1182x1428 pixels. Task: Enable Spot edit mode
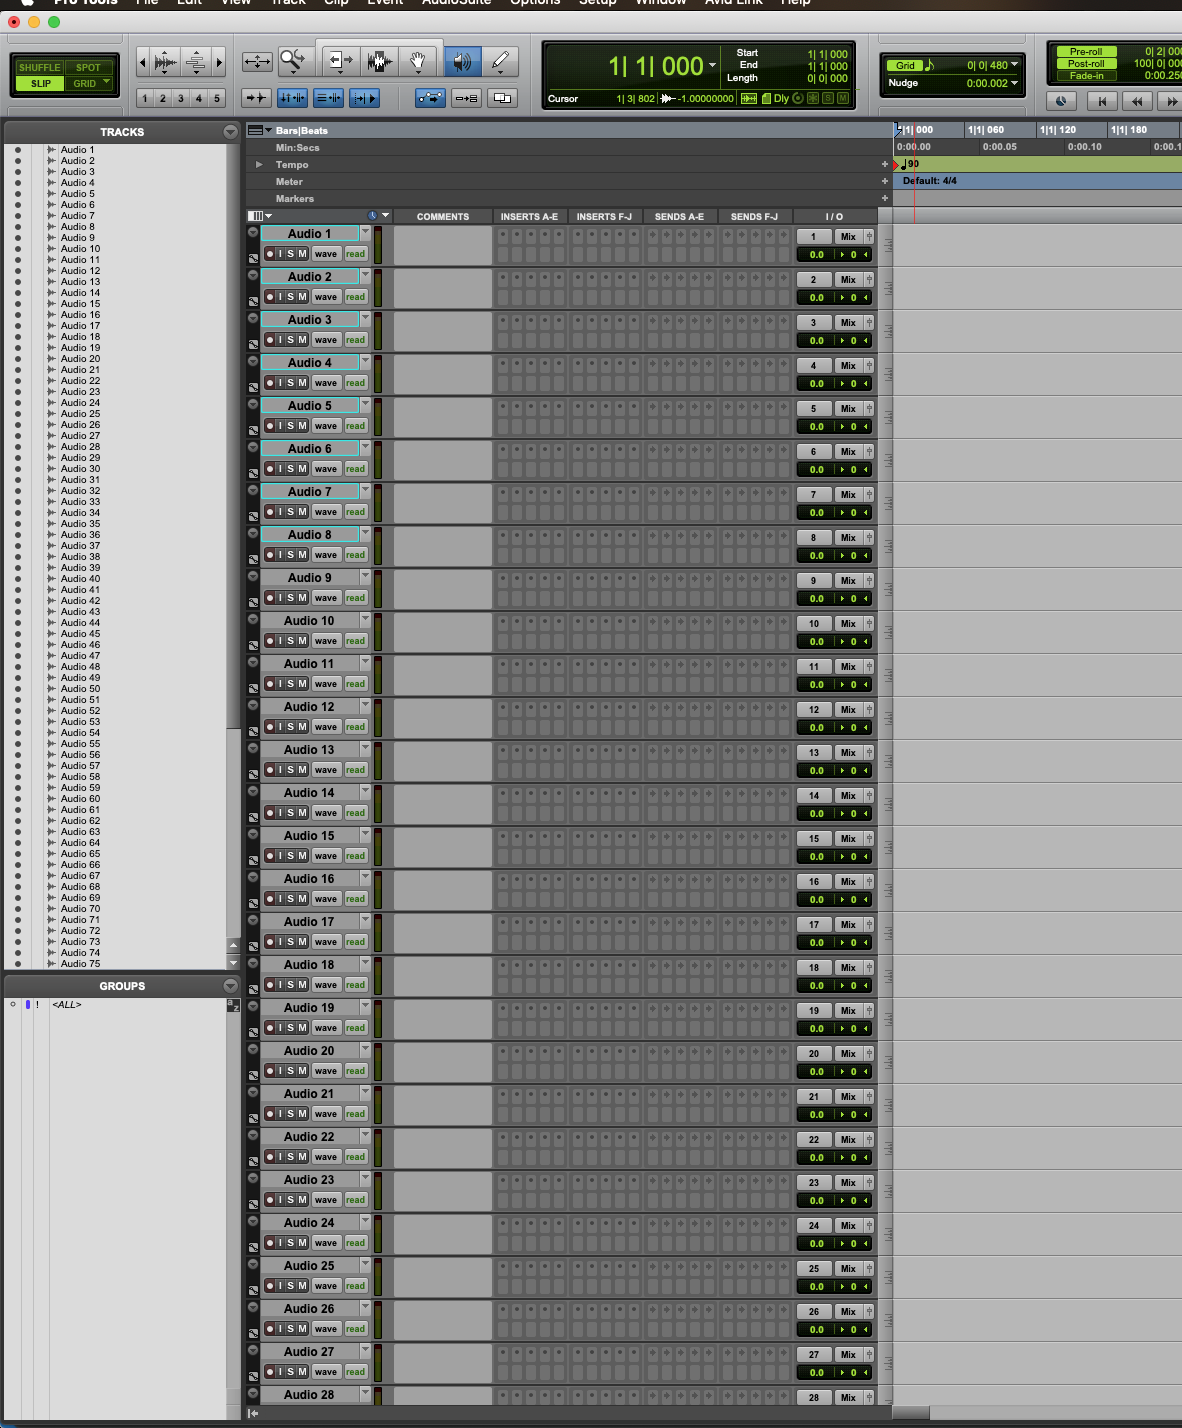click(x=88, y=68)
